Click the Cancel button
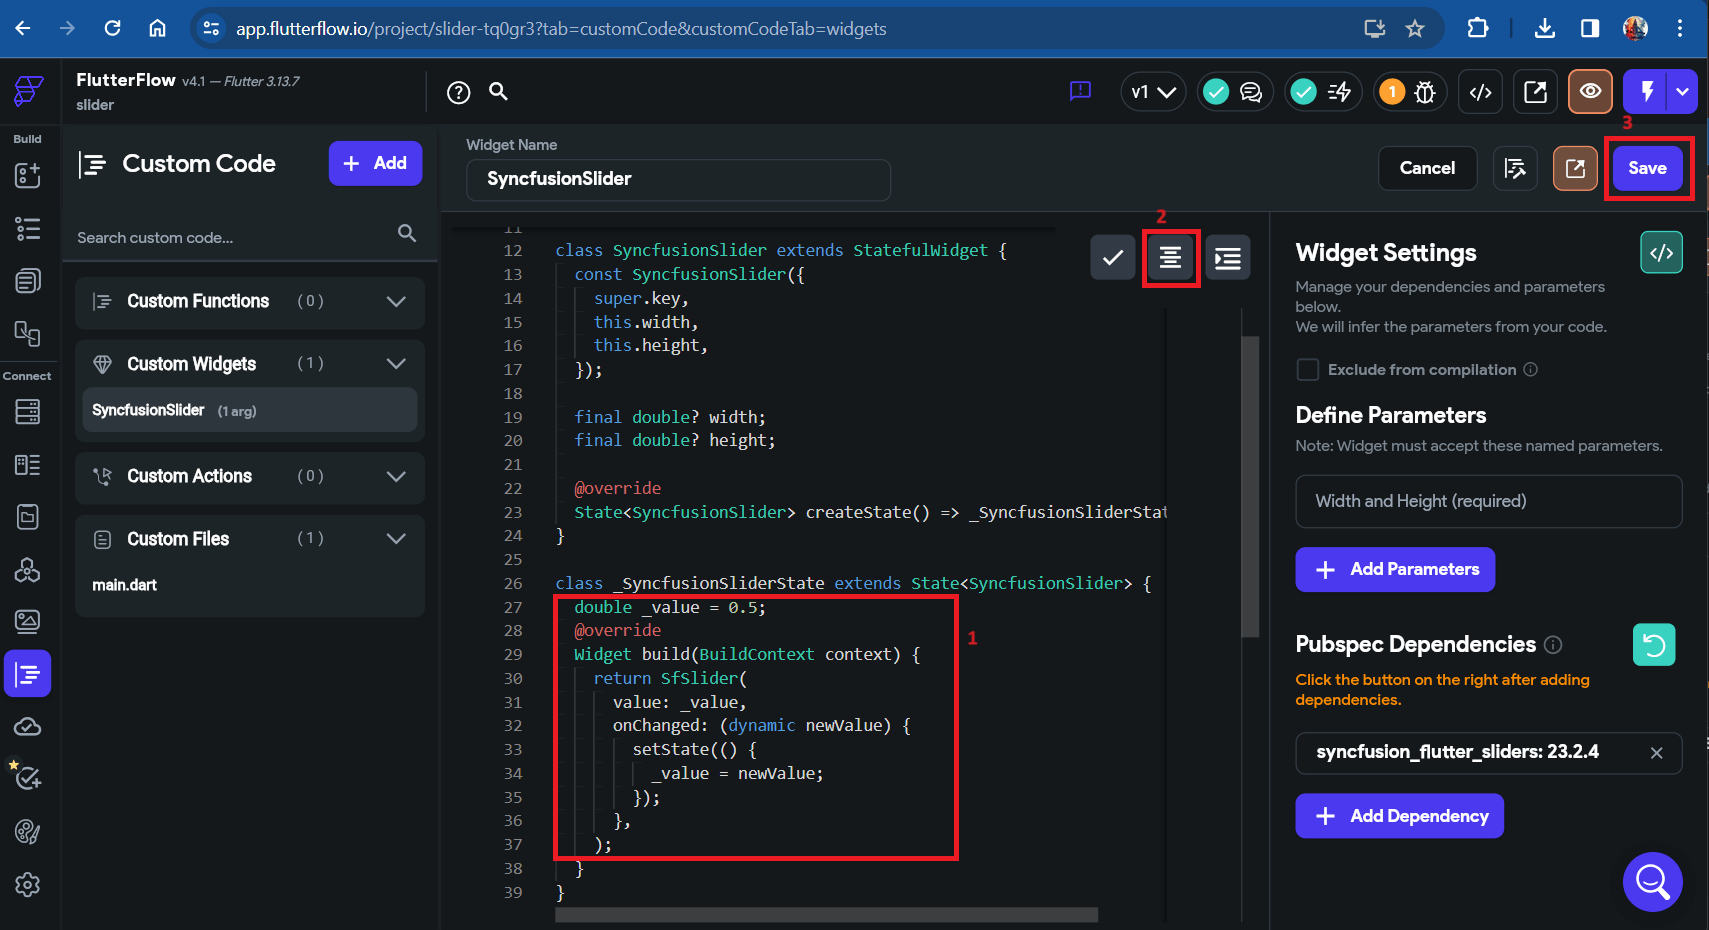 coord(1427,168)
